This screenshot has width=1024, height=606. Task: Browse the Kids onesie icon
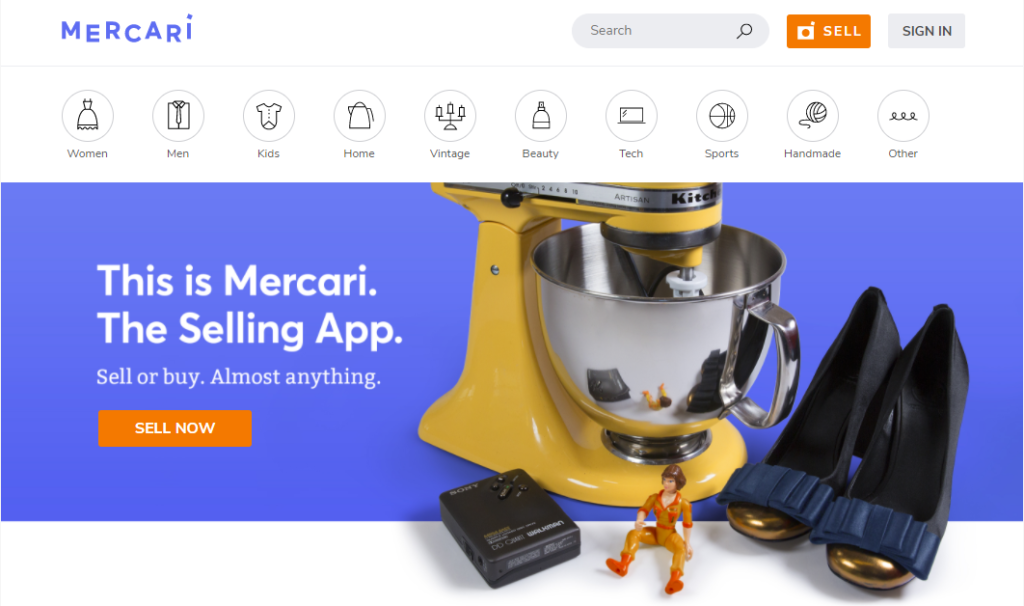pyautogui.click(x=268, y=116)
